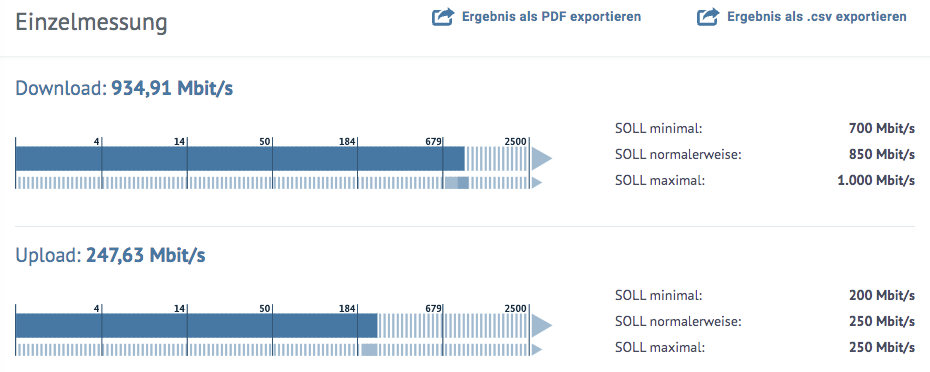930x372 pixels.
Task: Click the Download SOLL maximal 1.000 Mbit/s value
Action: (x=876, y=180)
